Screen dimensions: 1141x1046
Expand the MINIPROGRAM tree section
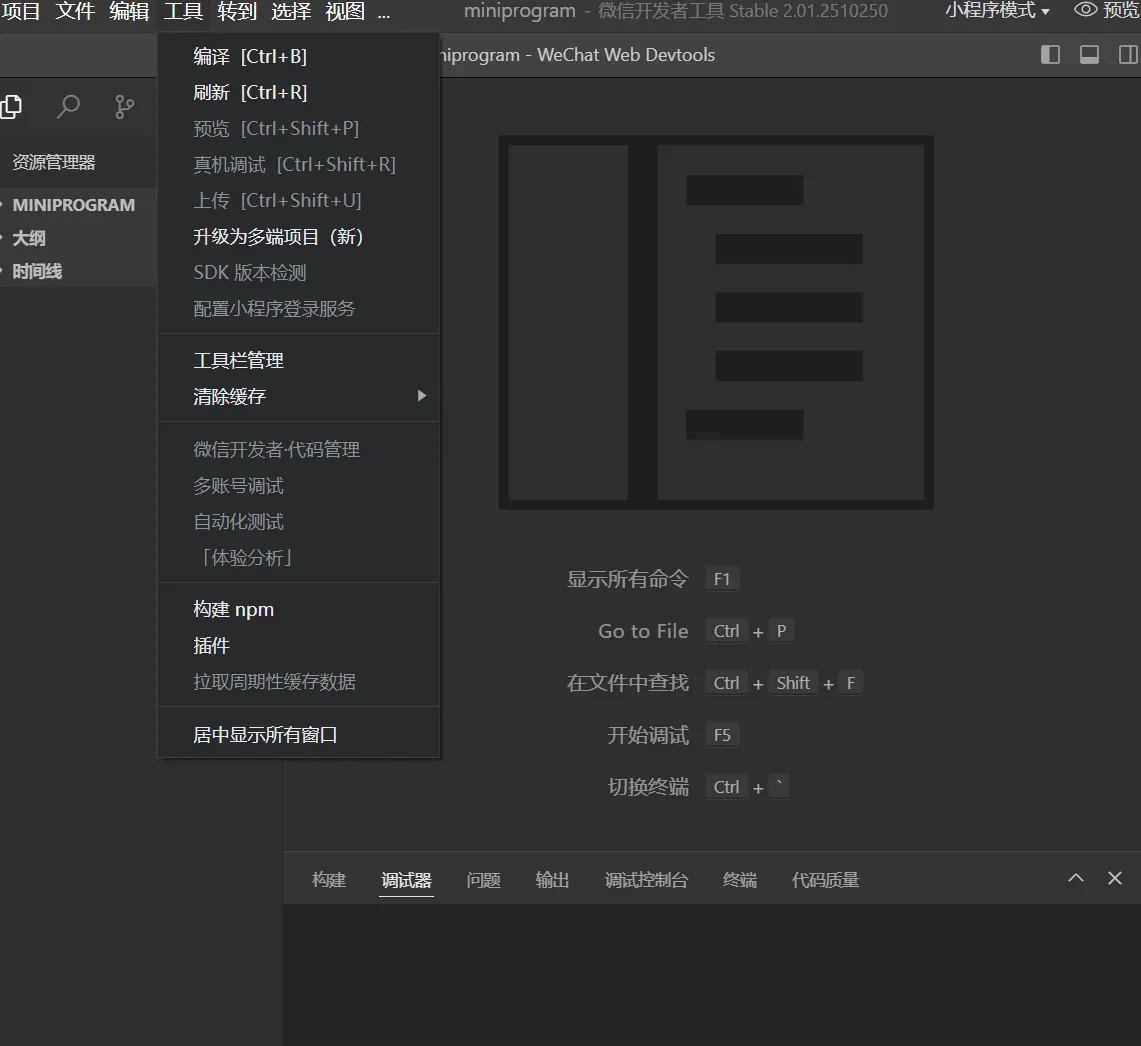(x=73, y=205)
